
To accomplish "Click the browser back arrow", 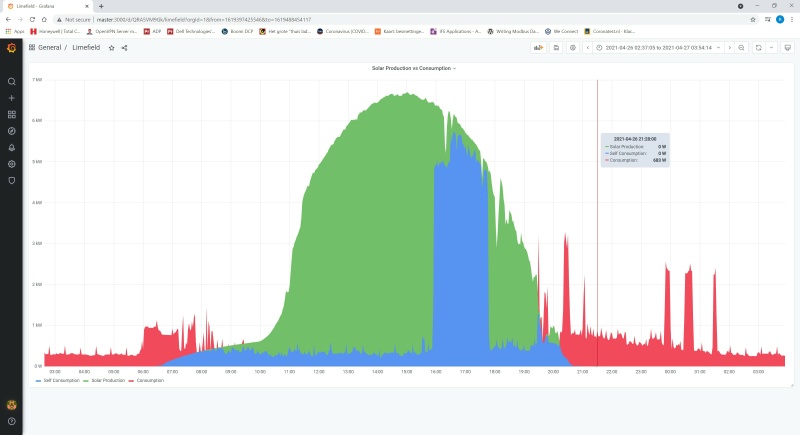I will pos(8,19).
